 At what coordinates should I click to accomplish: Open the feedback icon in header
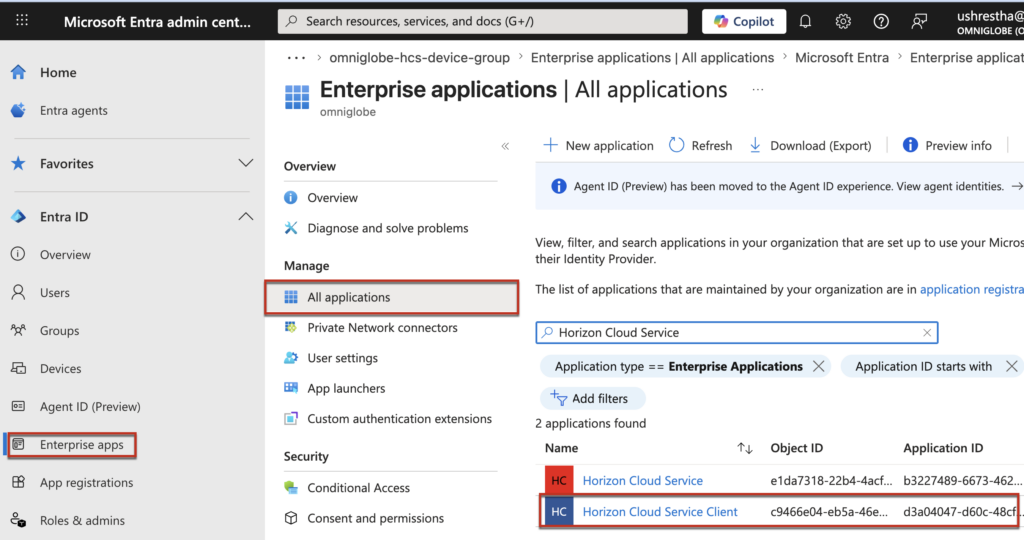click(919, 21)
